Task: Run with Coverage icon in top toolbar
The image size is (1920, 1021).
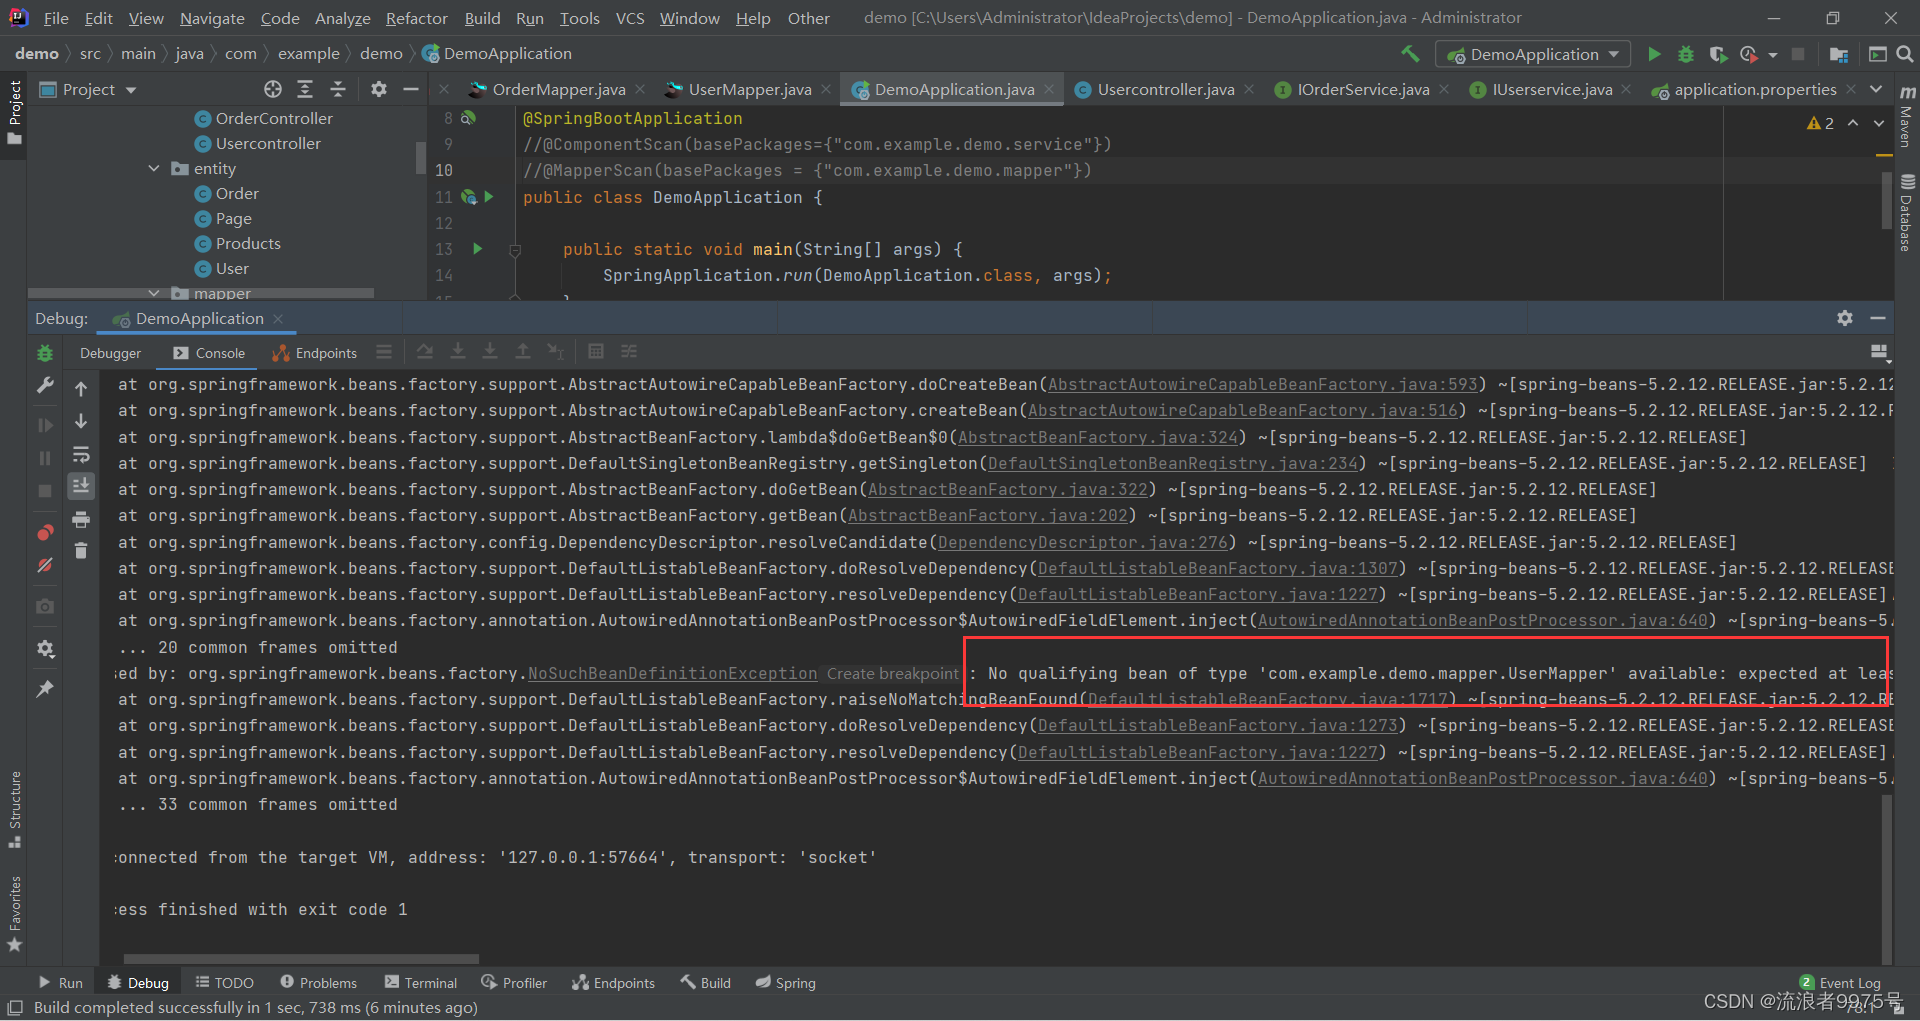Action: coord(1718,54)
